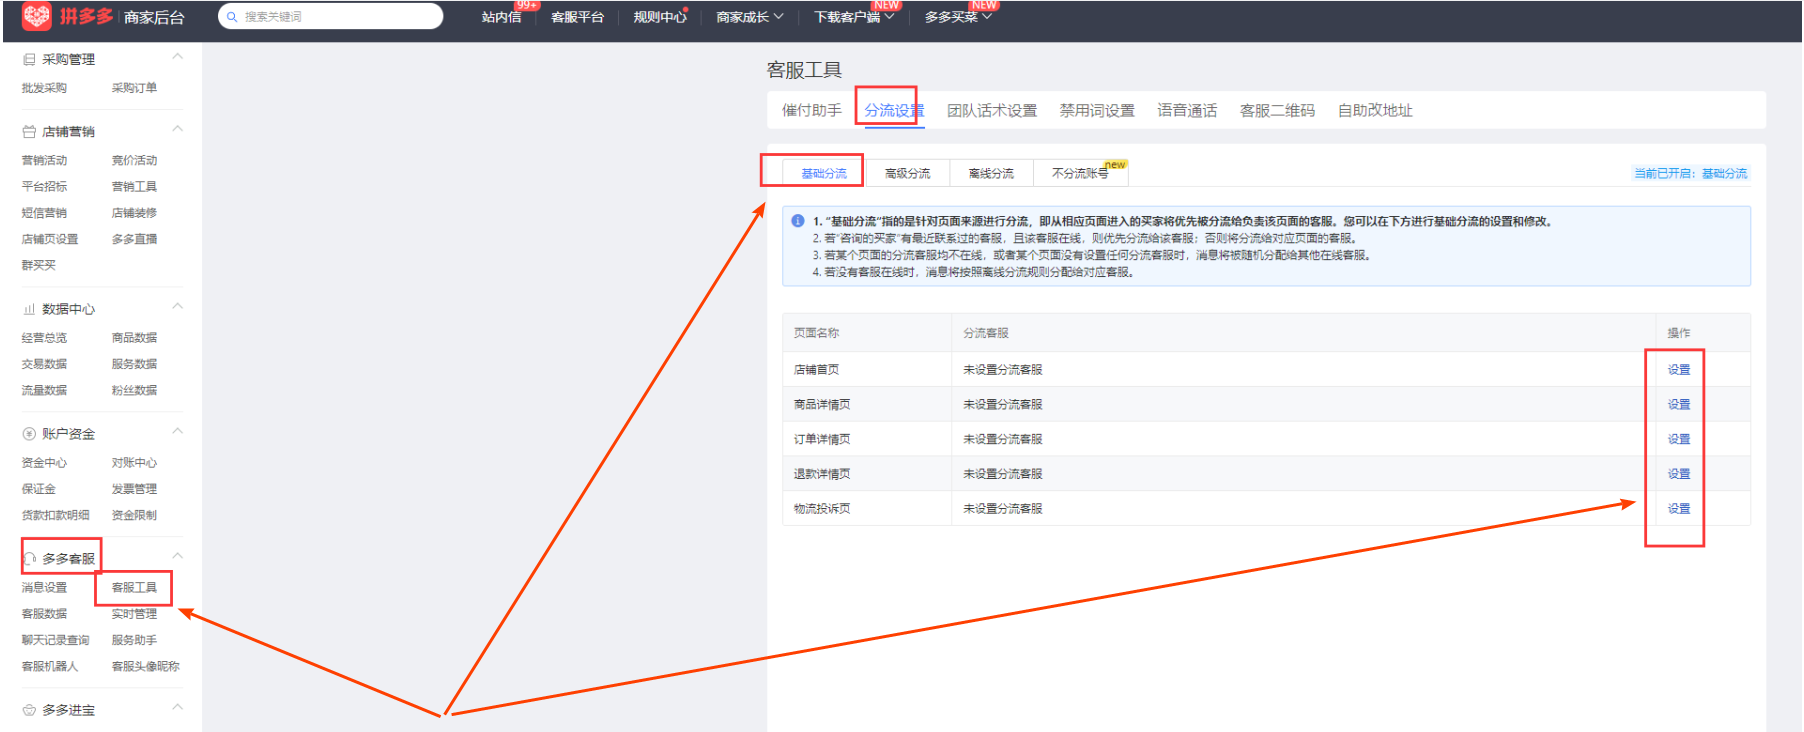The width and height of the screenshot is (1804, 732).
Task: Open 客服头像昵称 in sidebar
Action: pos(145,667)
